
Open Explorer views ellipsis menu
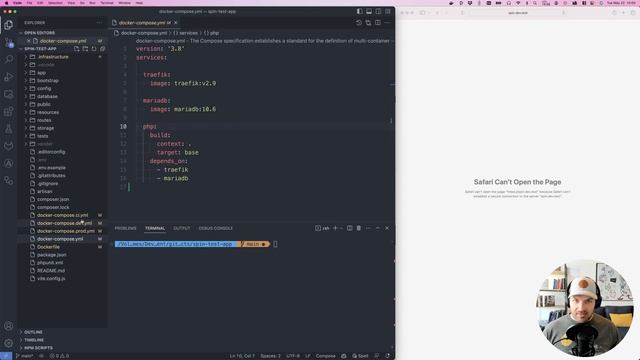click(x=99, y=23)
